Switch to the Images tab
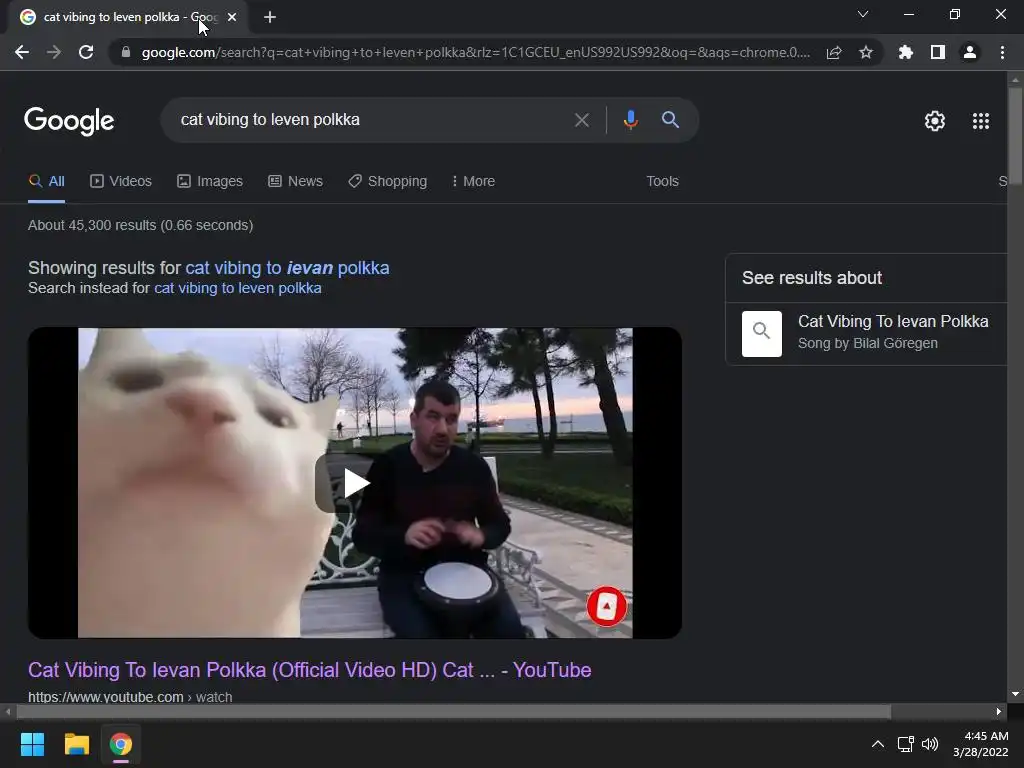This screenshot has height=768, width=1024. point(210,182)
